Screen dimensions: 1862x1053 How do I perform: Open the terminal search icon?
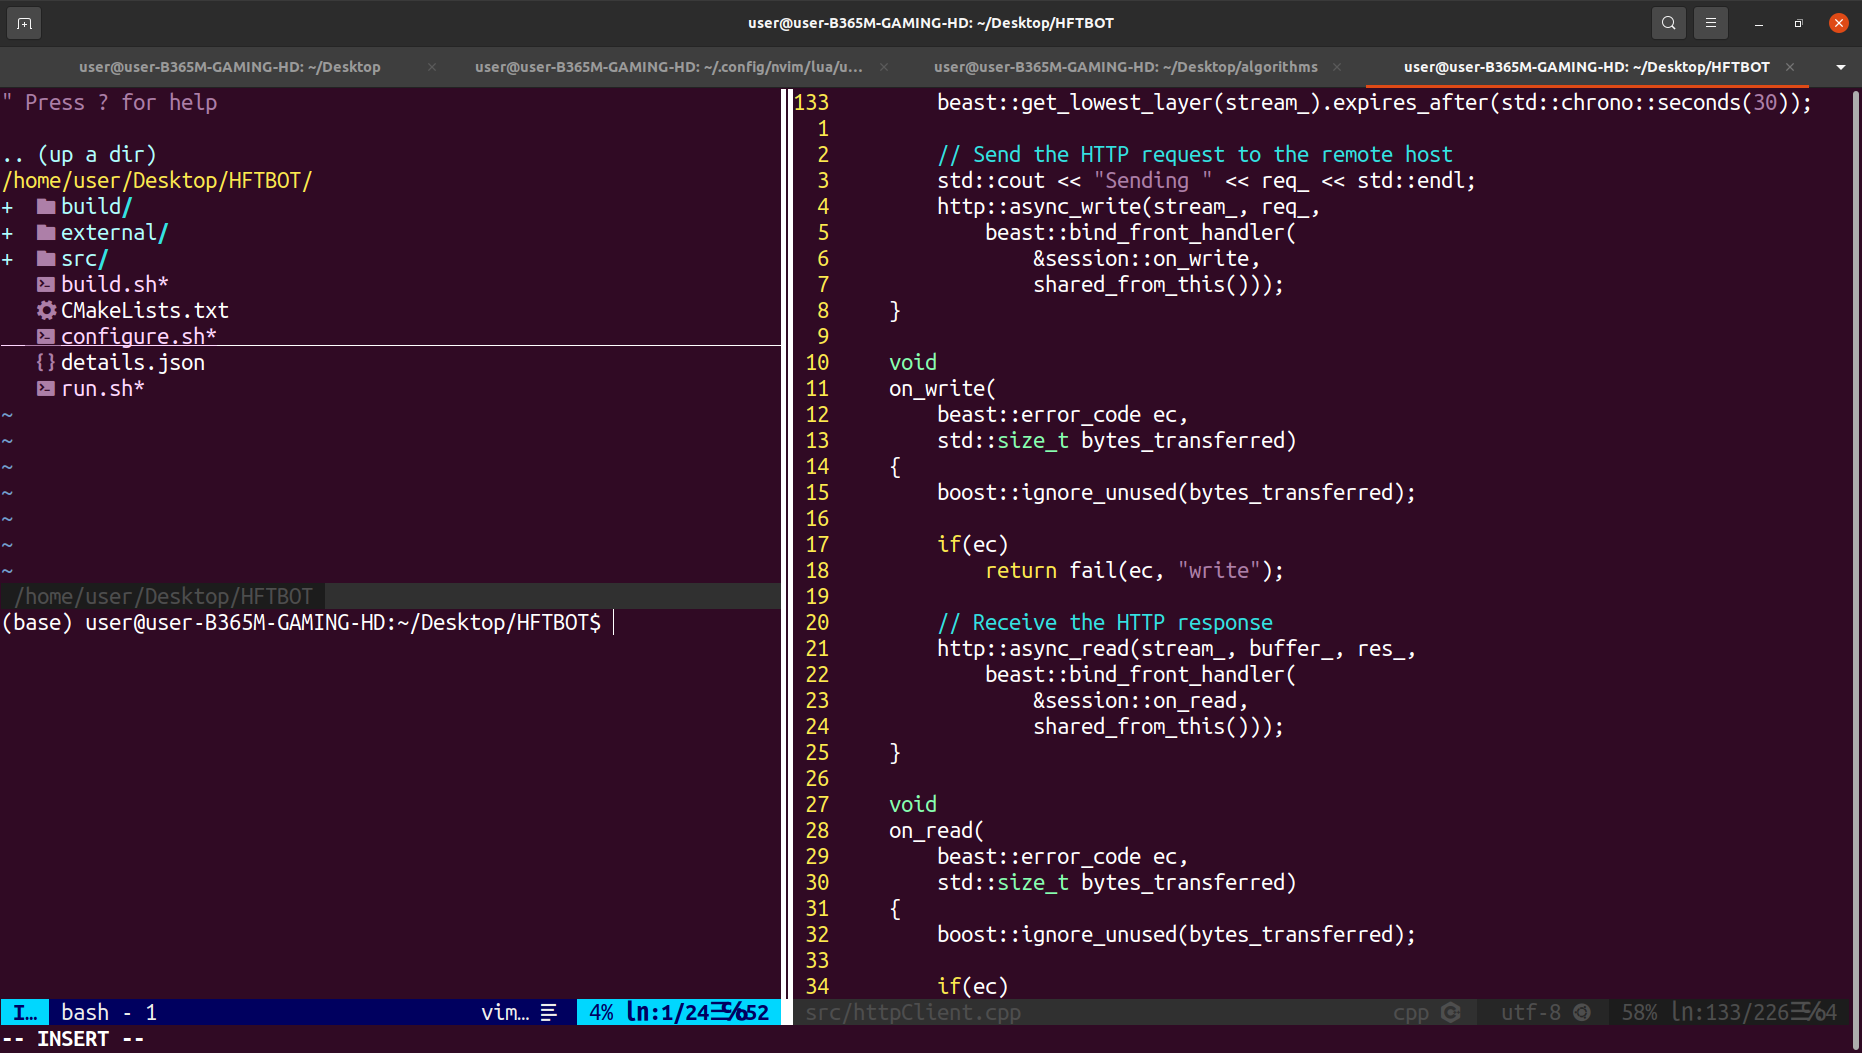coord(1668,23)
